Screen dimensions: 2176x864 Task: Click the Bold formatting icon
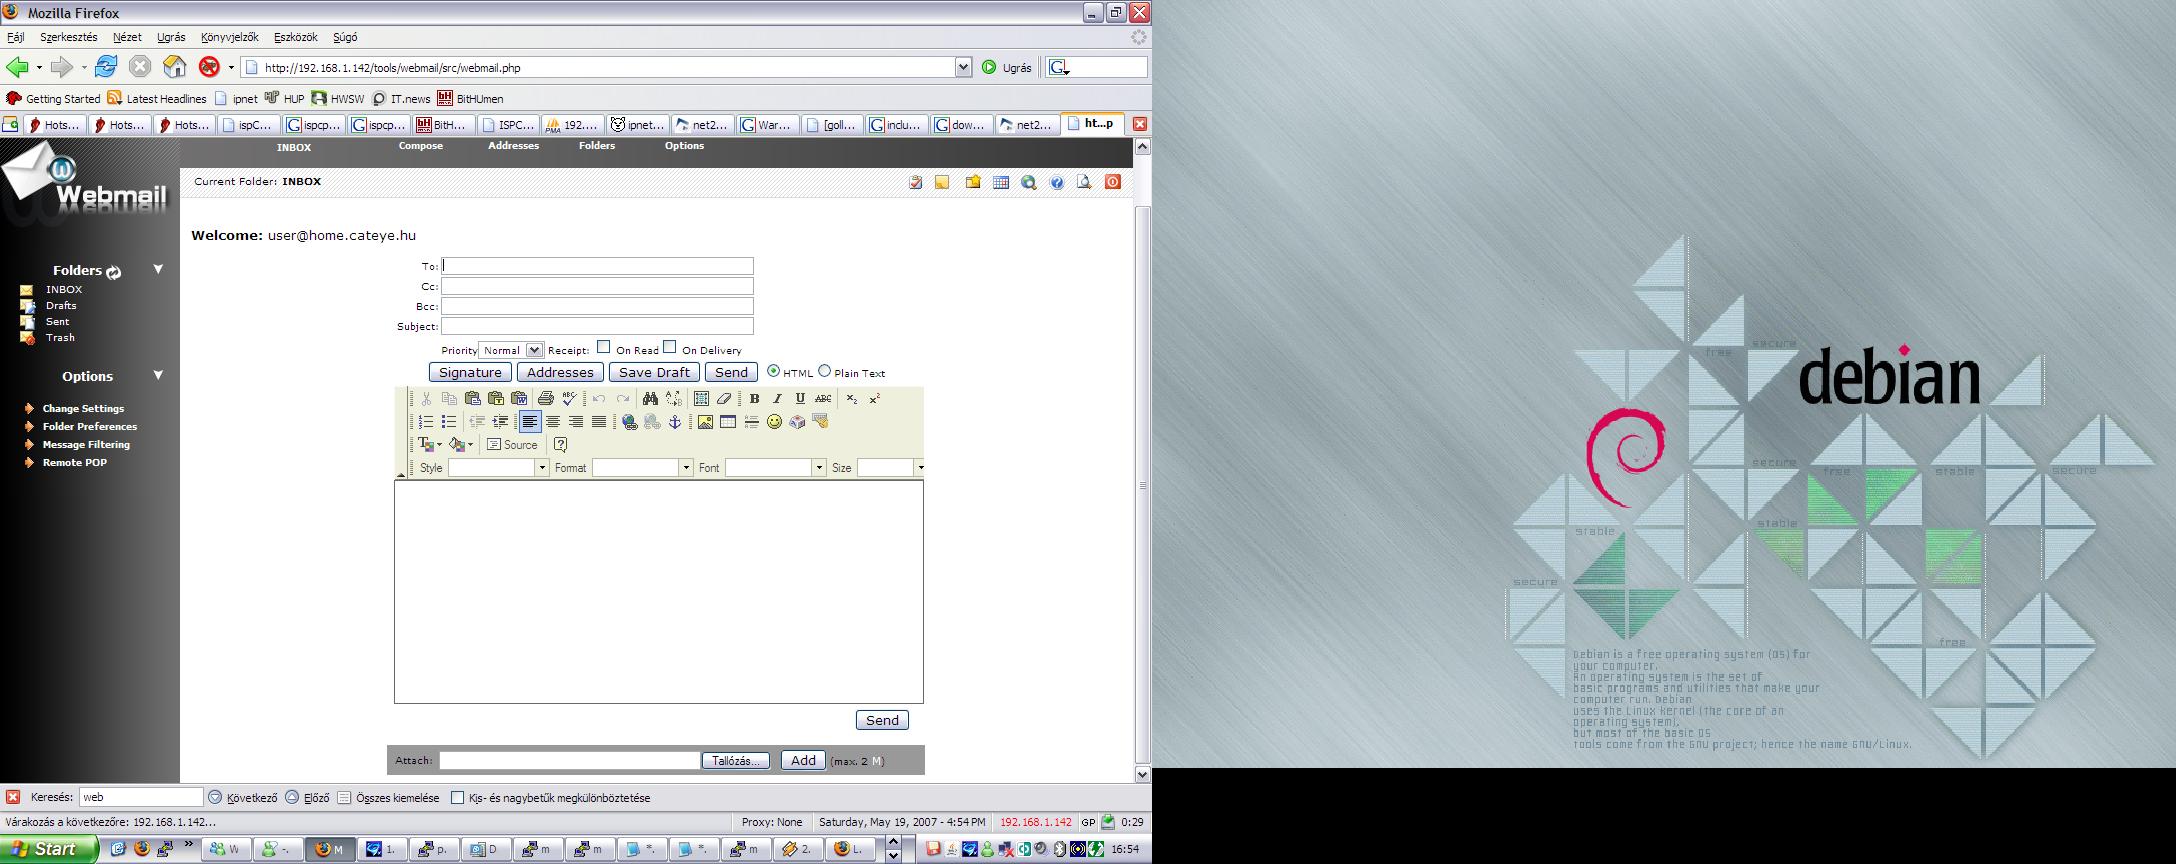[755, 398]
